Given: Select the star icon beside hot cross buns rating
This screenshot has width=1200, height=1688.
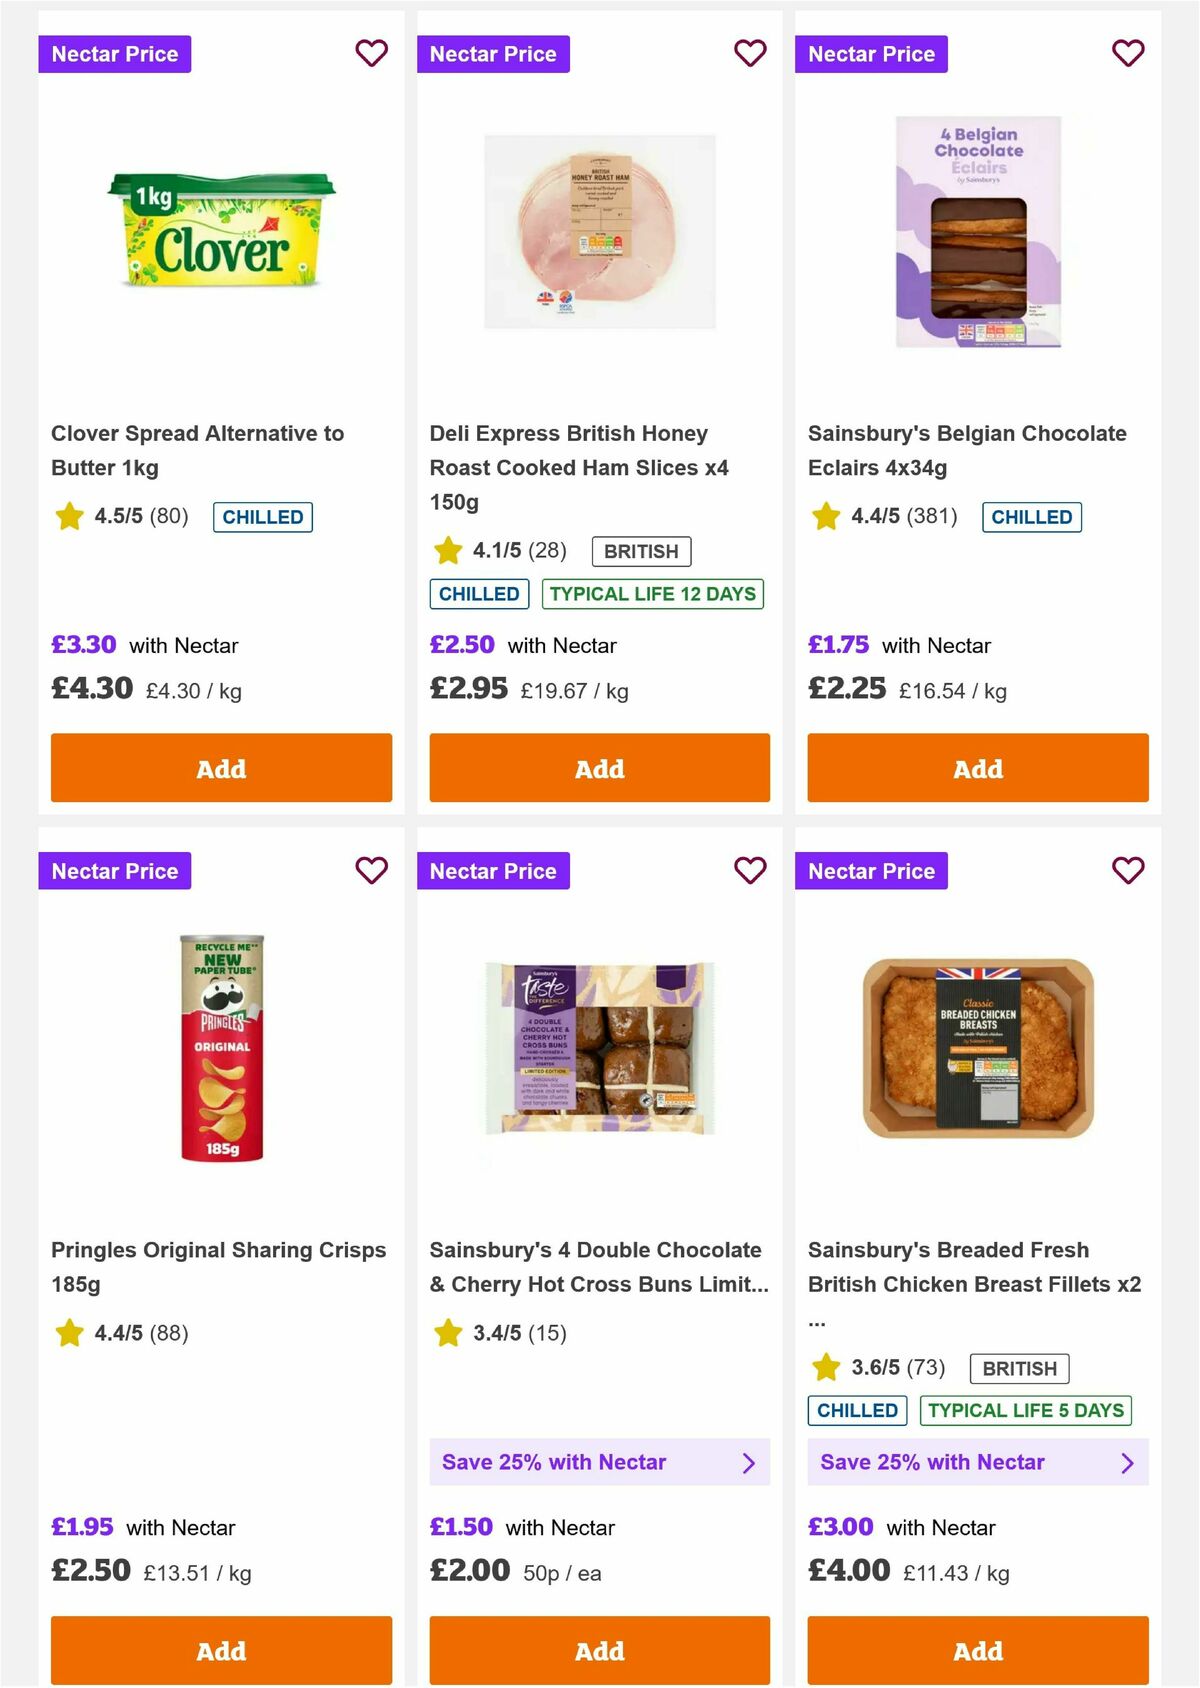Looking at the screenshot, I should pos(447,1333).
